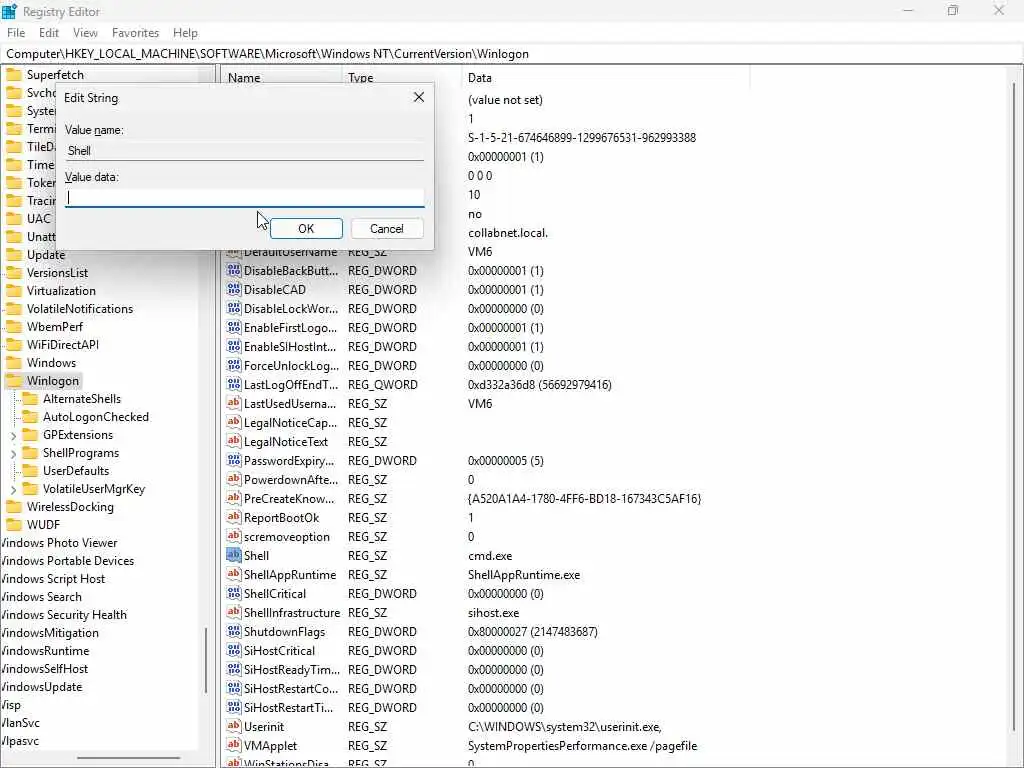This screenshot has width=1024, height=768.
Task: Select the ShellAppRuntime value icon
Action: (233, 574)
